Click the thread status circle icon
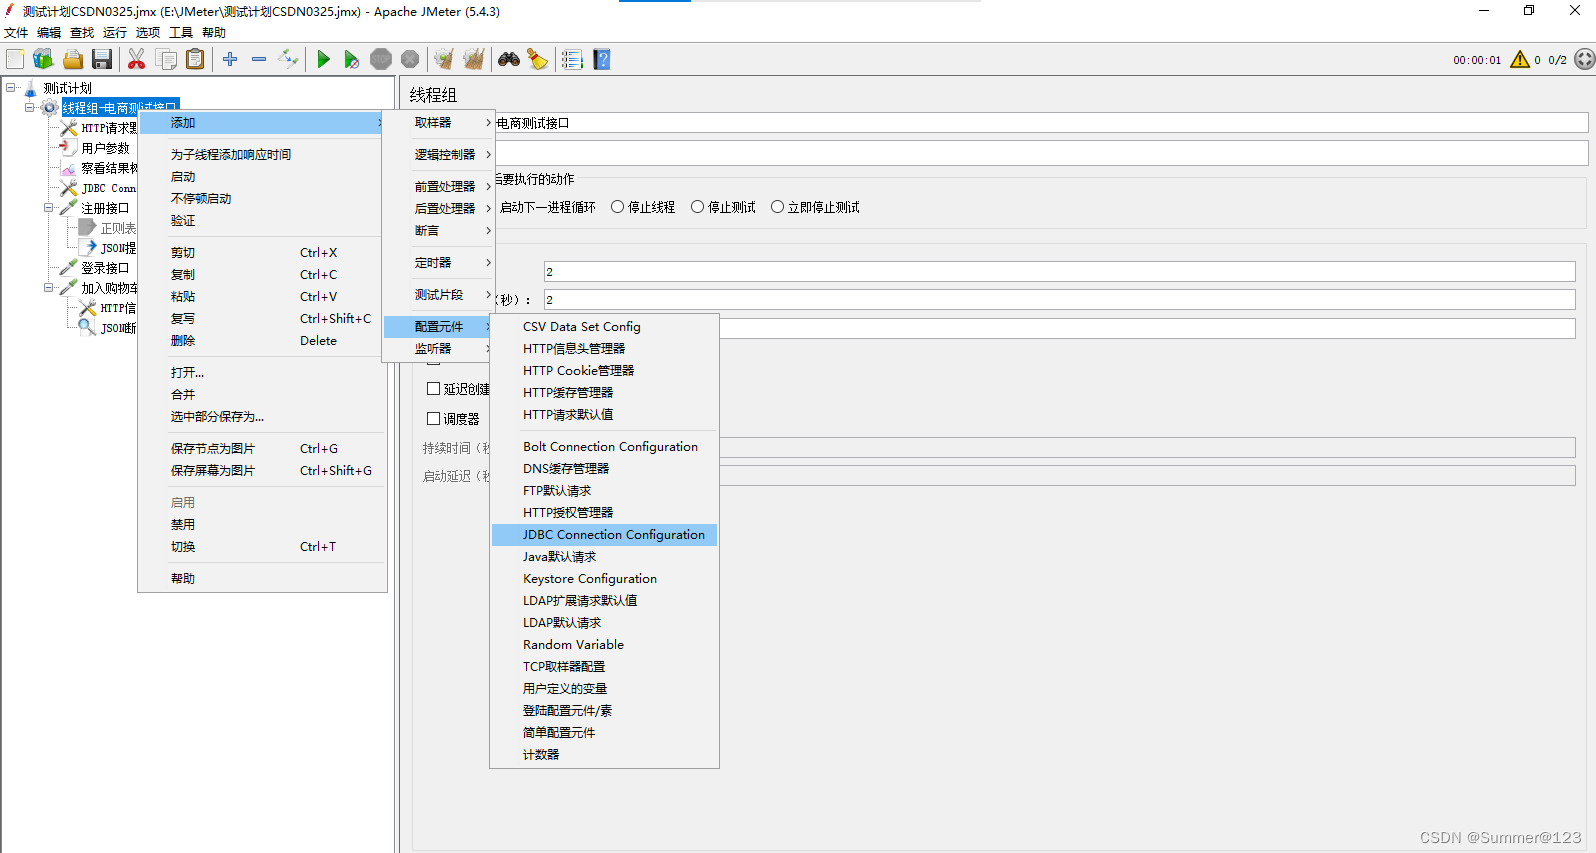 (1585, 60)
